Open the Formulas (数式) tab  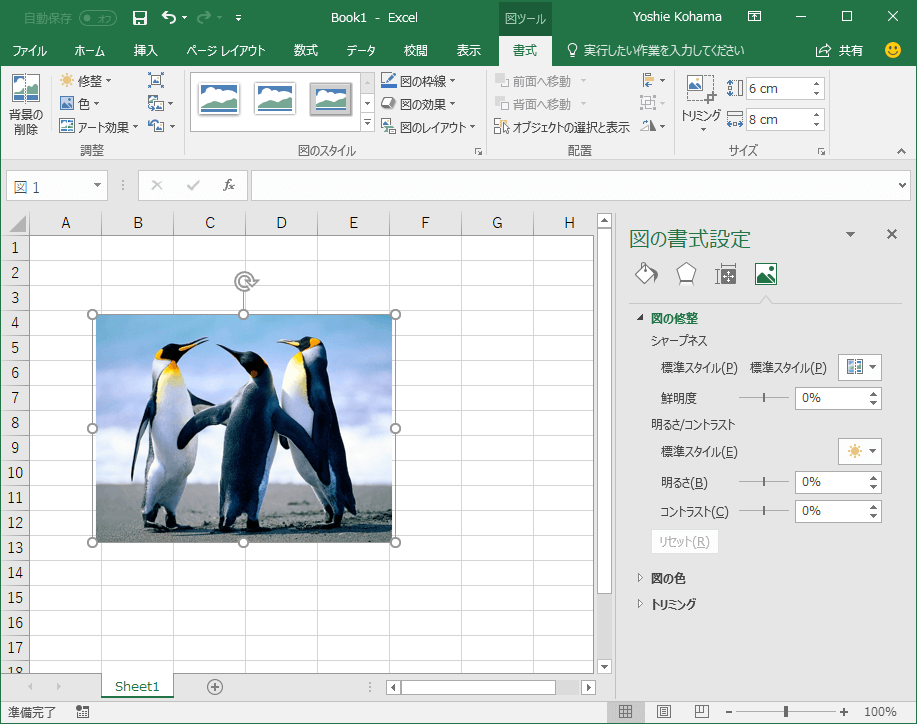(306, 51)
